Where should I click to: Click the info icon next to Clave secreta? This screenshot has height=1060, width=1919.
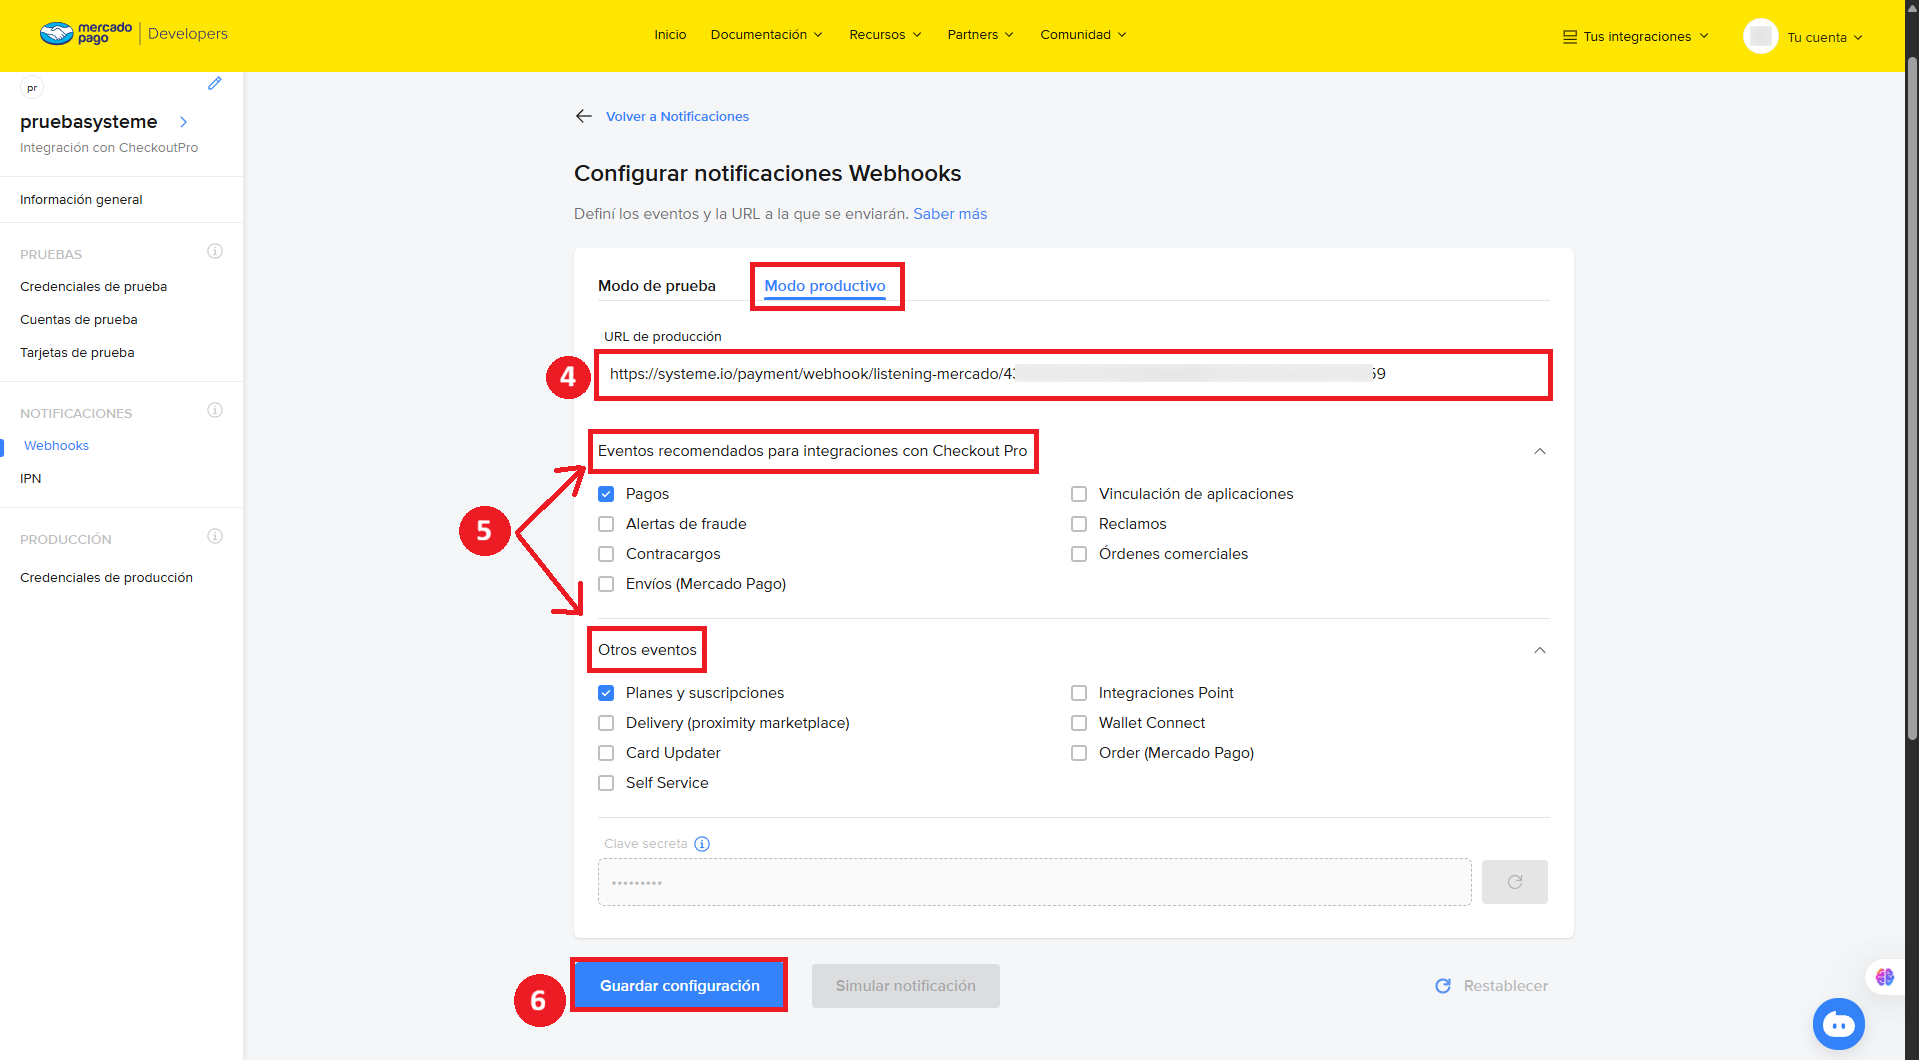click(x=702, y=844)
